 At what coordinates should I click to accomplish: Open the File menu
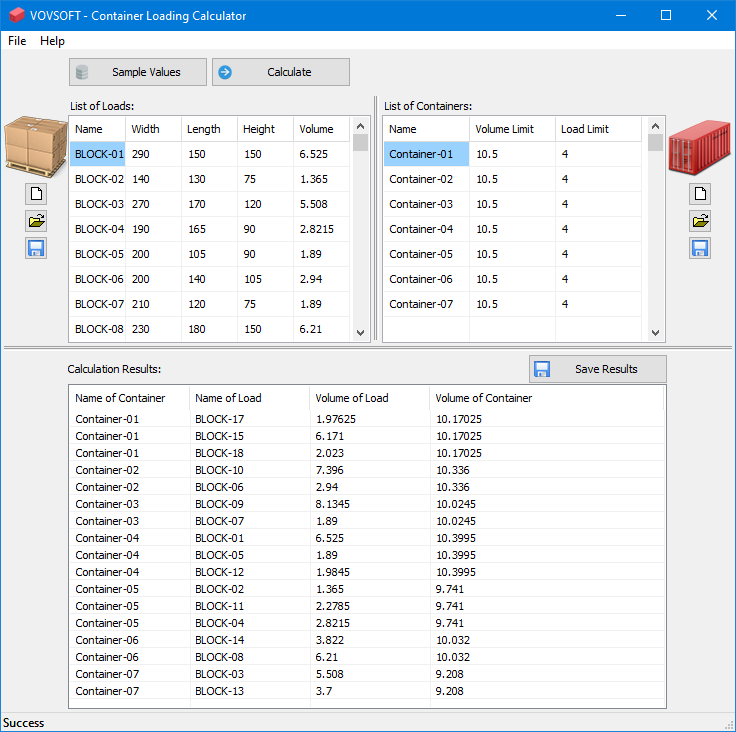tap(17, 41)
